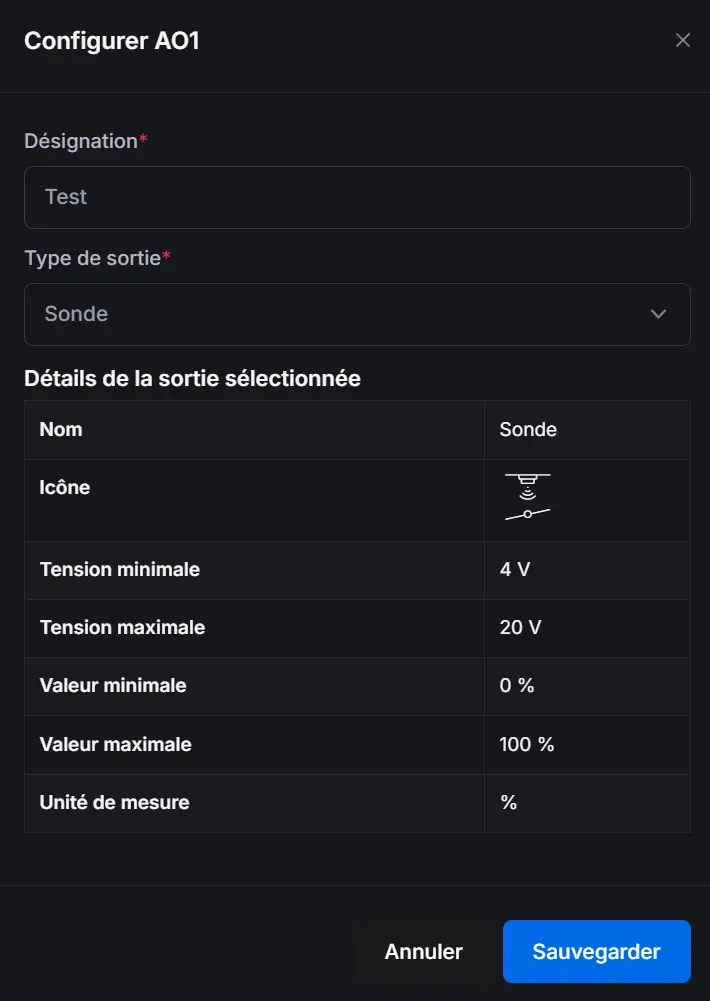Click the 'Sonde' value next to Nom
710x1001 pixels.
click(528, 429)
